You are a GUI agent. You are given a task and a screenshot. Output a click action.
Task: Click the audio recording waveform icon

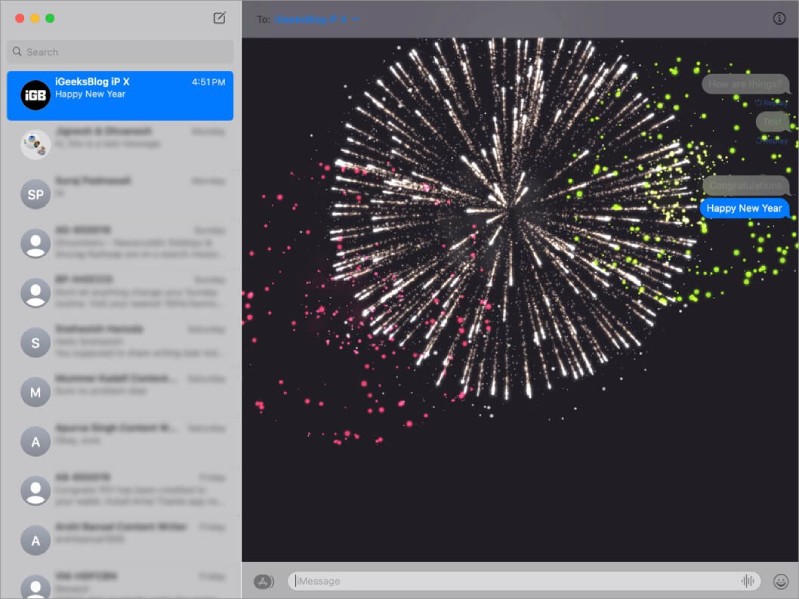tap(747, 581)
